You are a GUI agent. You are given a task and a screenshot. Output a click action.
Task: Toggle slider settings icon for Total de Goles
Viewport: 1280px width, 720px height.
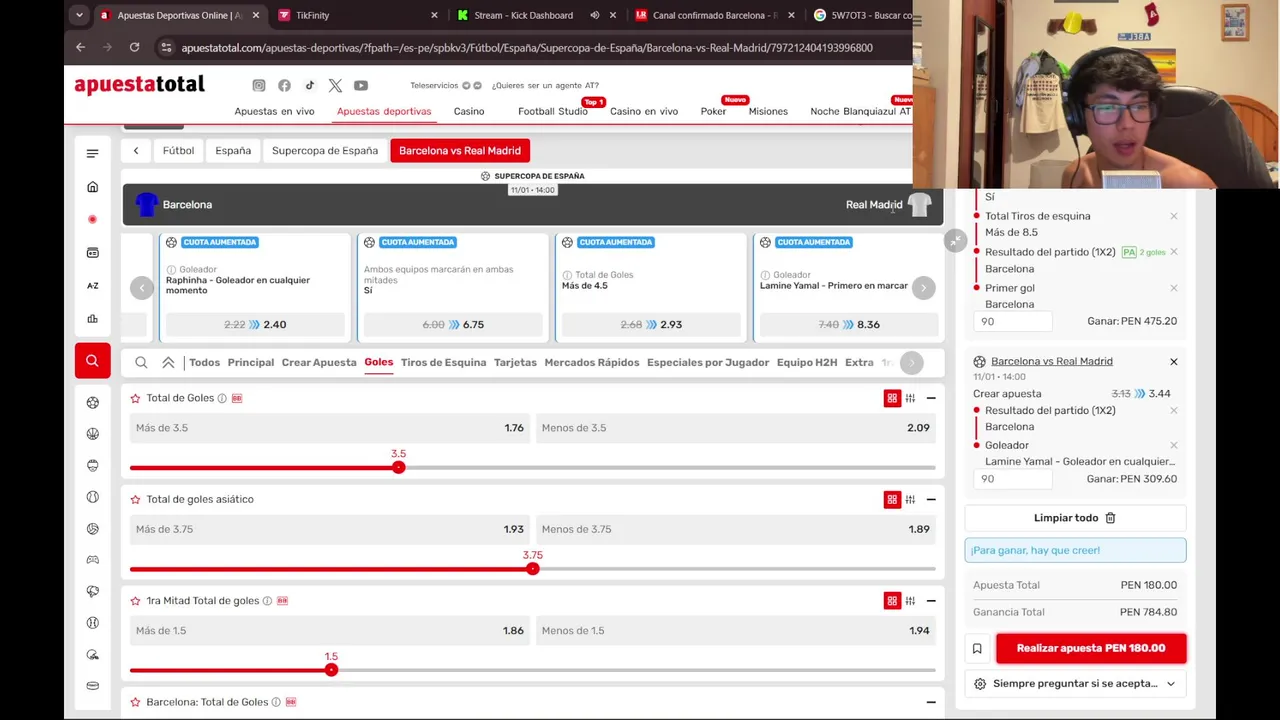coord(910,398)
